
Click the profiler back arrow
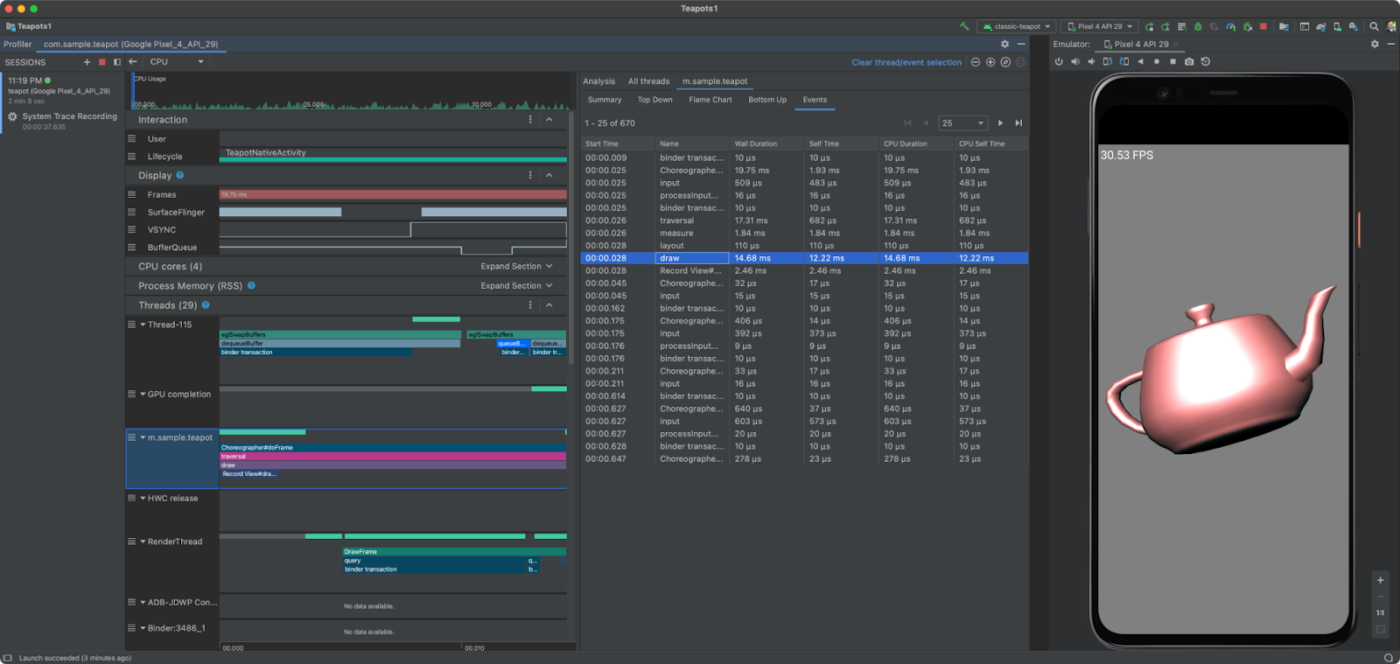[x=133, y=62]
